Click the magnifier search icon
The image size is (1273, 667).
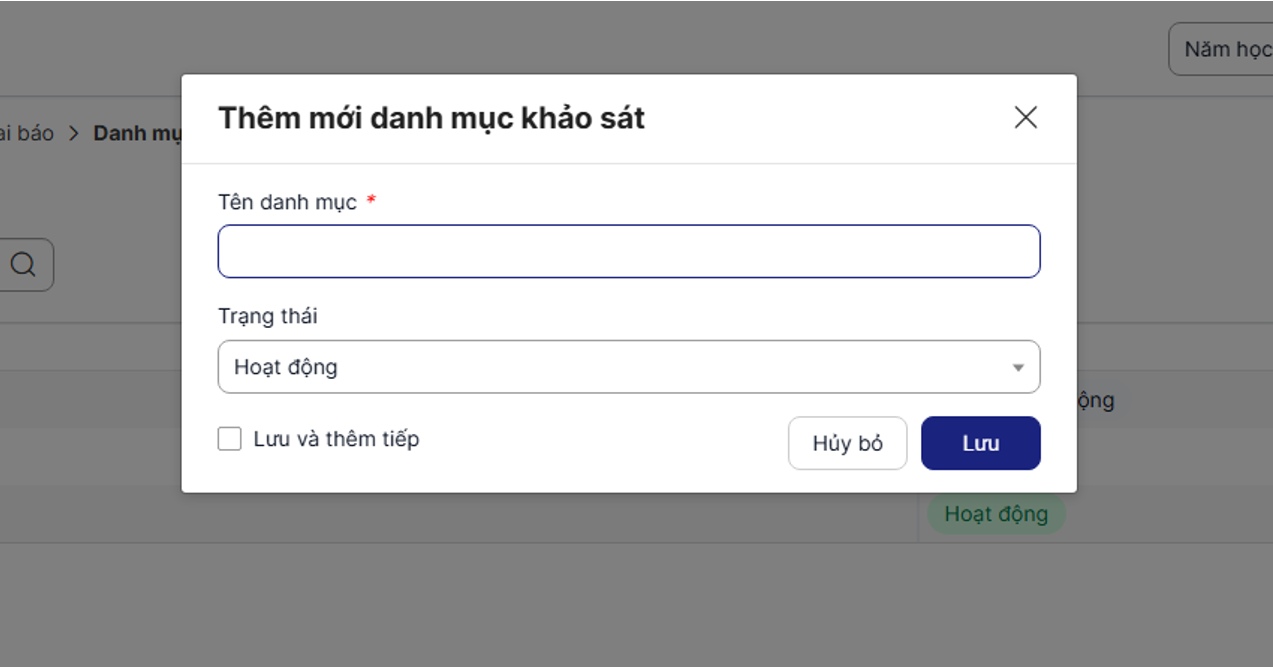point(23,265)
